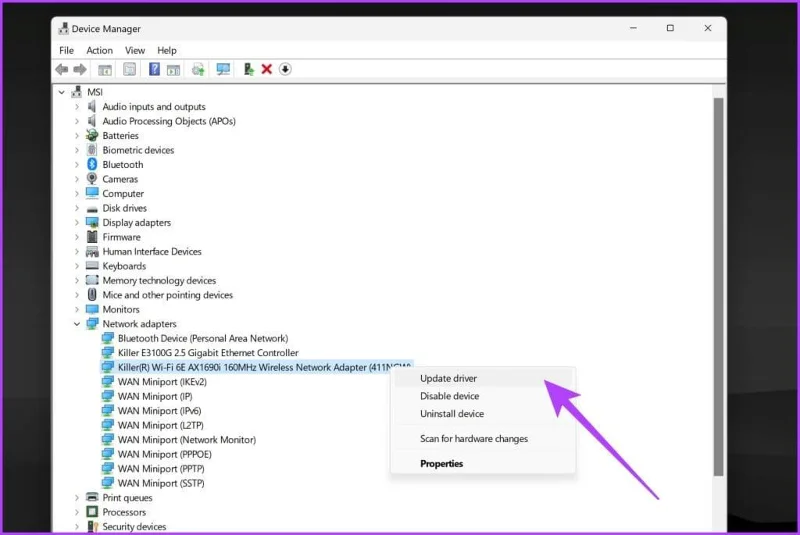Click the Back arrow toolbar icon

click(x=62, y=69)
